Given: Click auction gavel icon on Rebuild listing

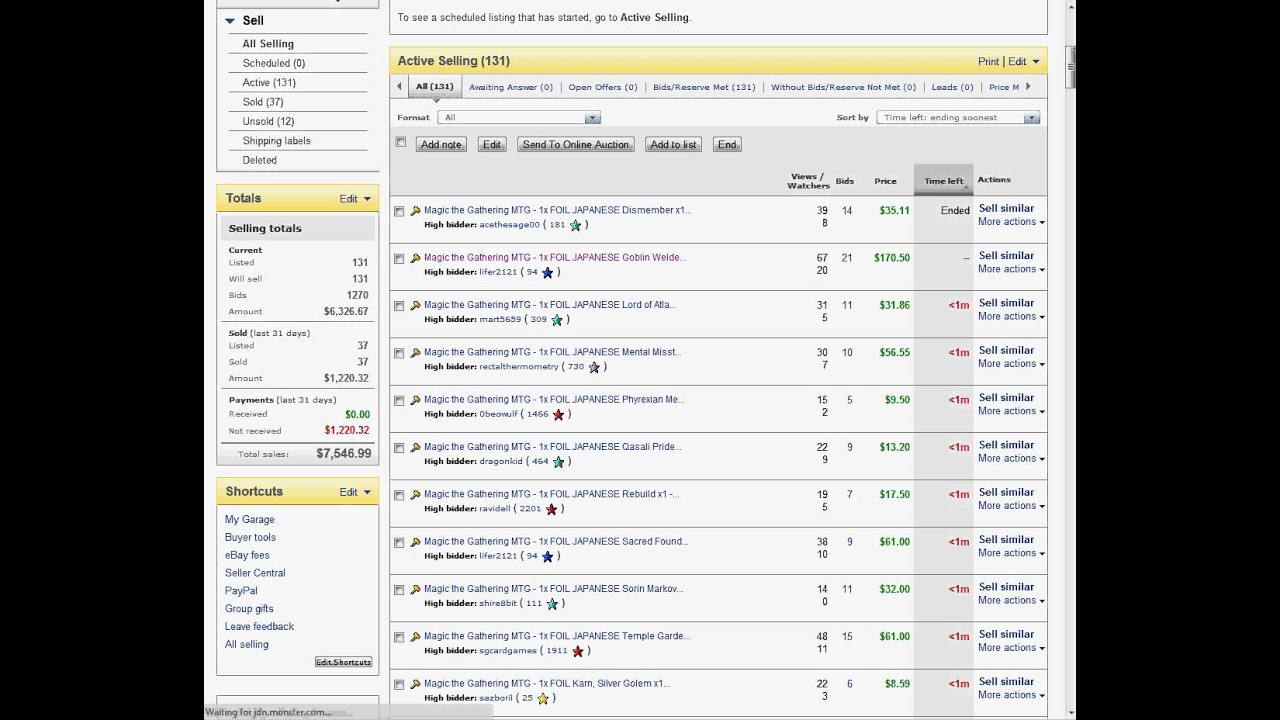Looking at the screenshot, I should click(415, 495).
